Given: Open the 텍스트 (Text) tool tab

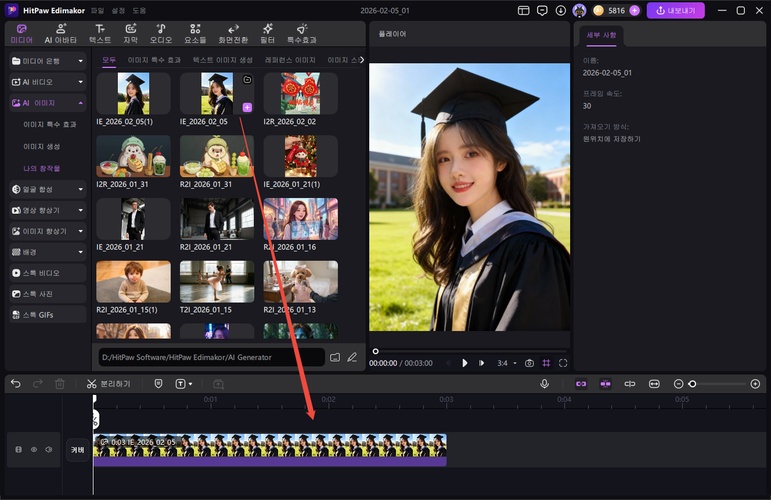Looking at the screenshot, I should [x=100, y=33].
